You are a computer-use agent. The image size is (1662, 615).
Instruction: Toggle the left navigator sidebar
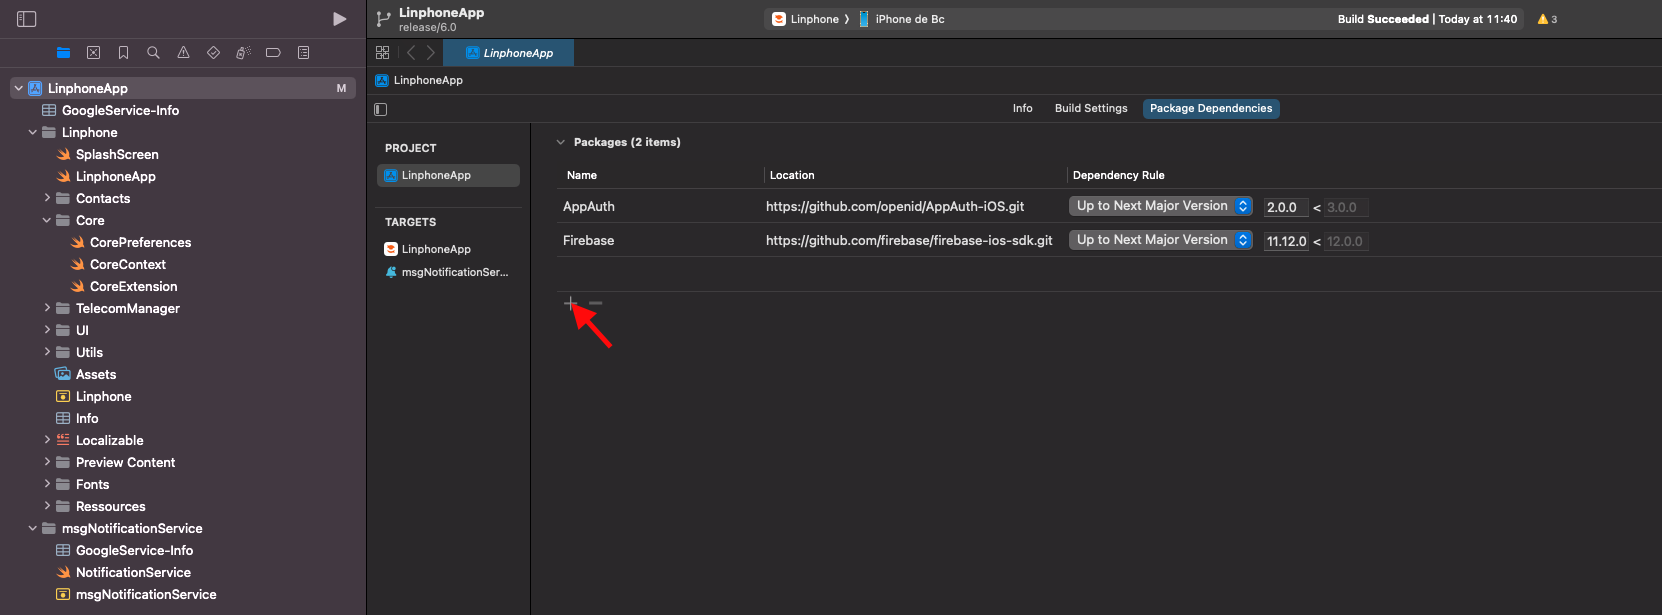[27, 19]
